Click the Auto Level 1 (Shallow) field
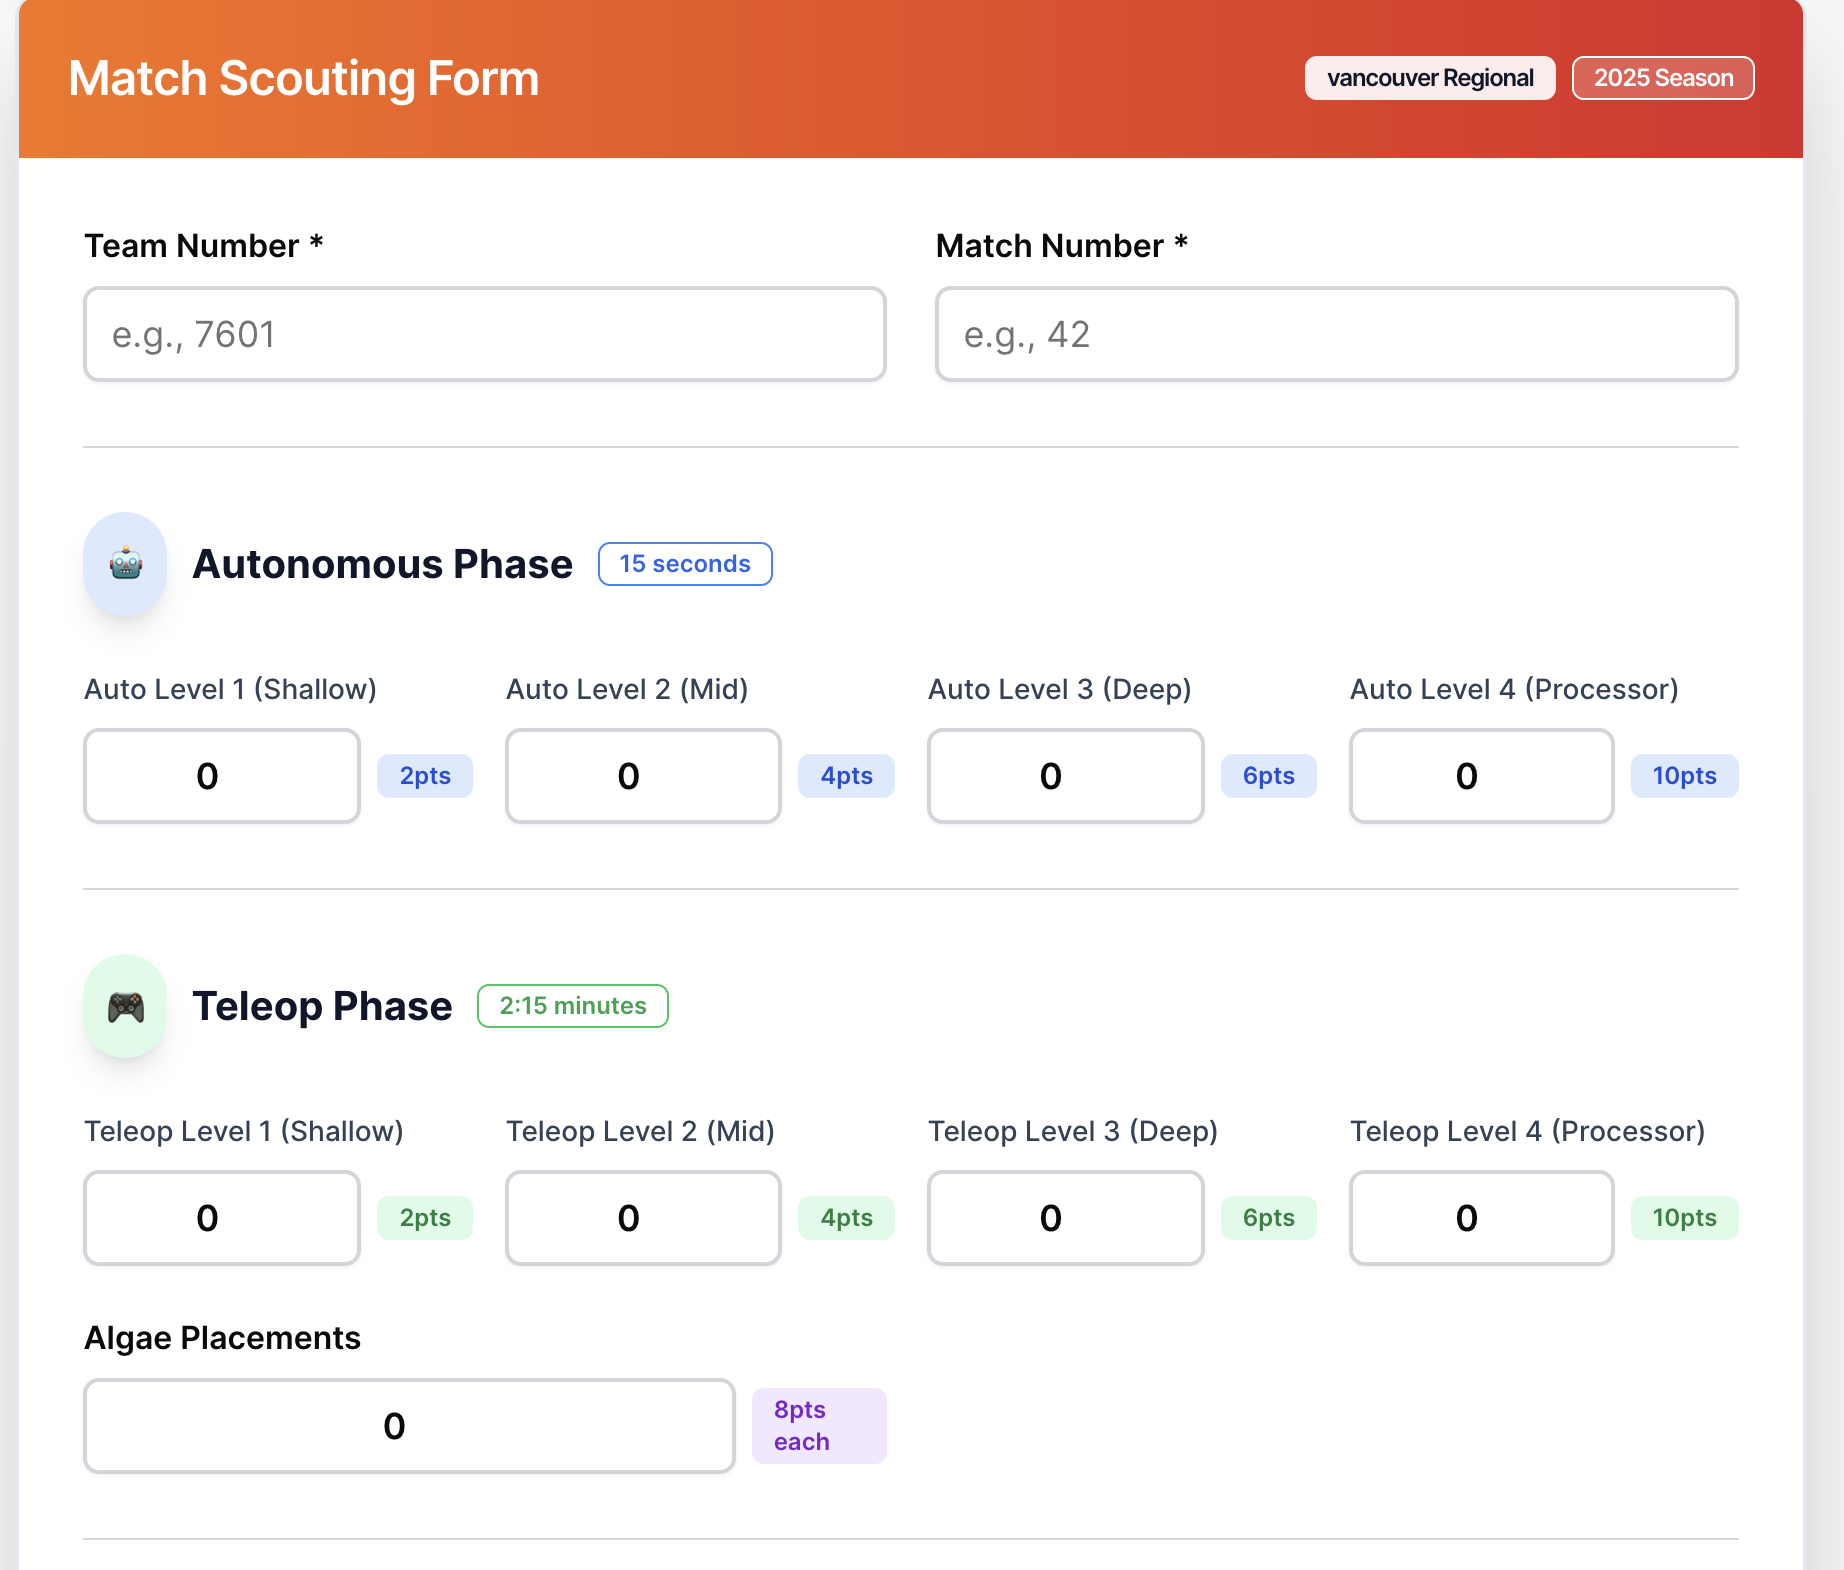Image resolution: width=1844 pixels, height=1570 pixels. point(222,776)
